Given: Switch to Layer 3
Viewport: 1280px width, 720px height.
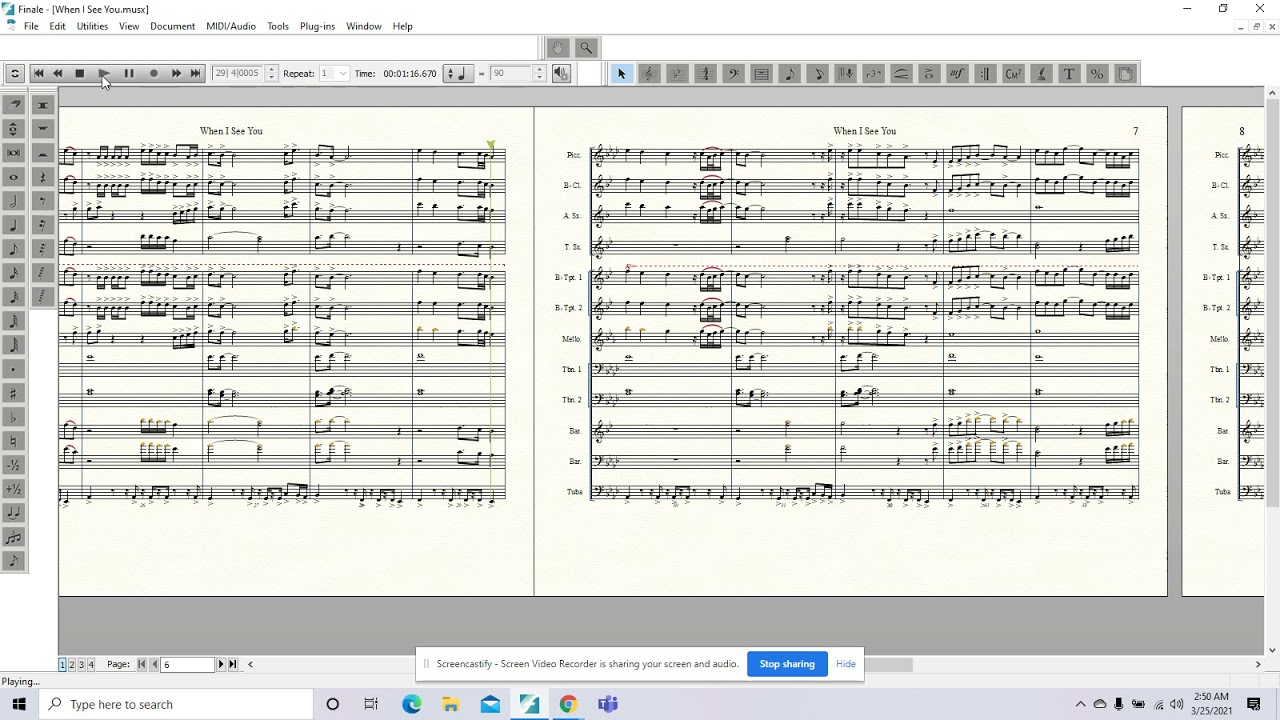Looking at the screenshot, I should (81, 664).
